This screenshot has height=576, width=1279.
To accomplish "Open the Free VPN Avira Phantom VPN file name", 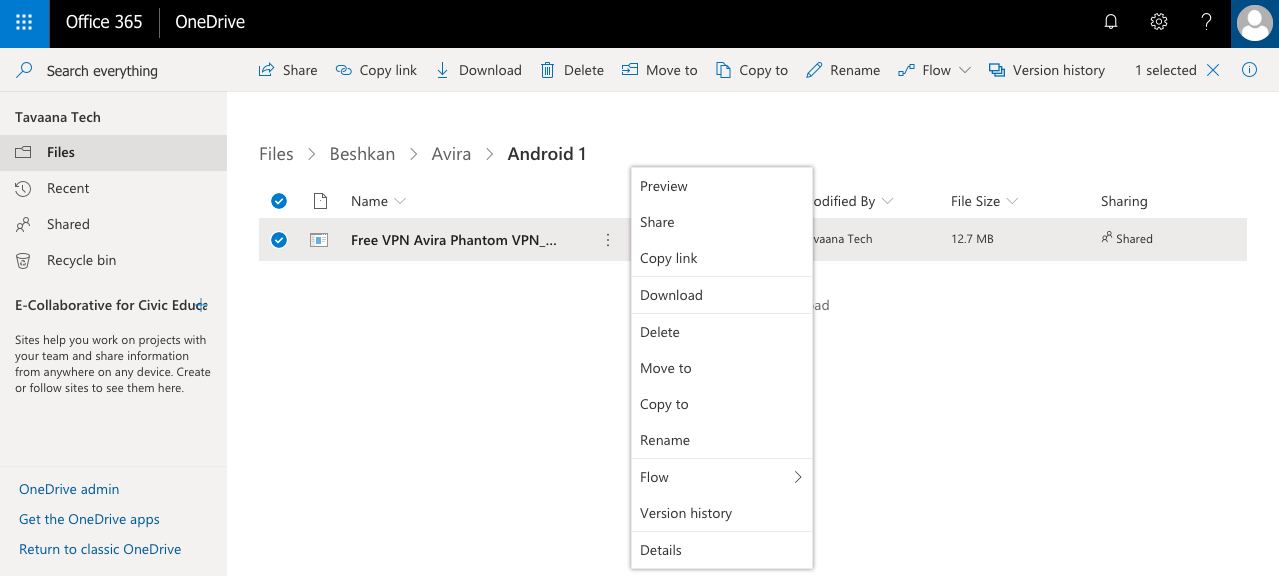I will pos(454,240).
